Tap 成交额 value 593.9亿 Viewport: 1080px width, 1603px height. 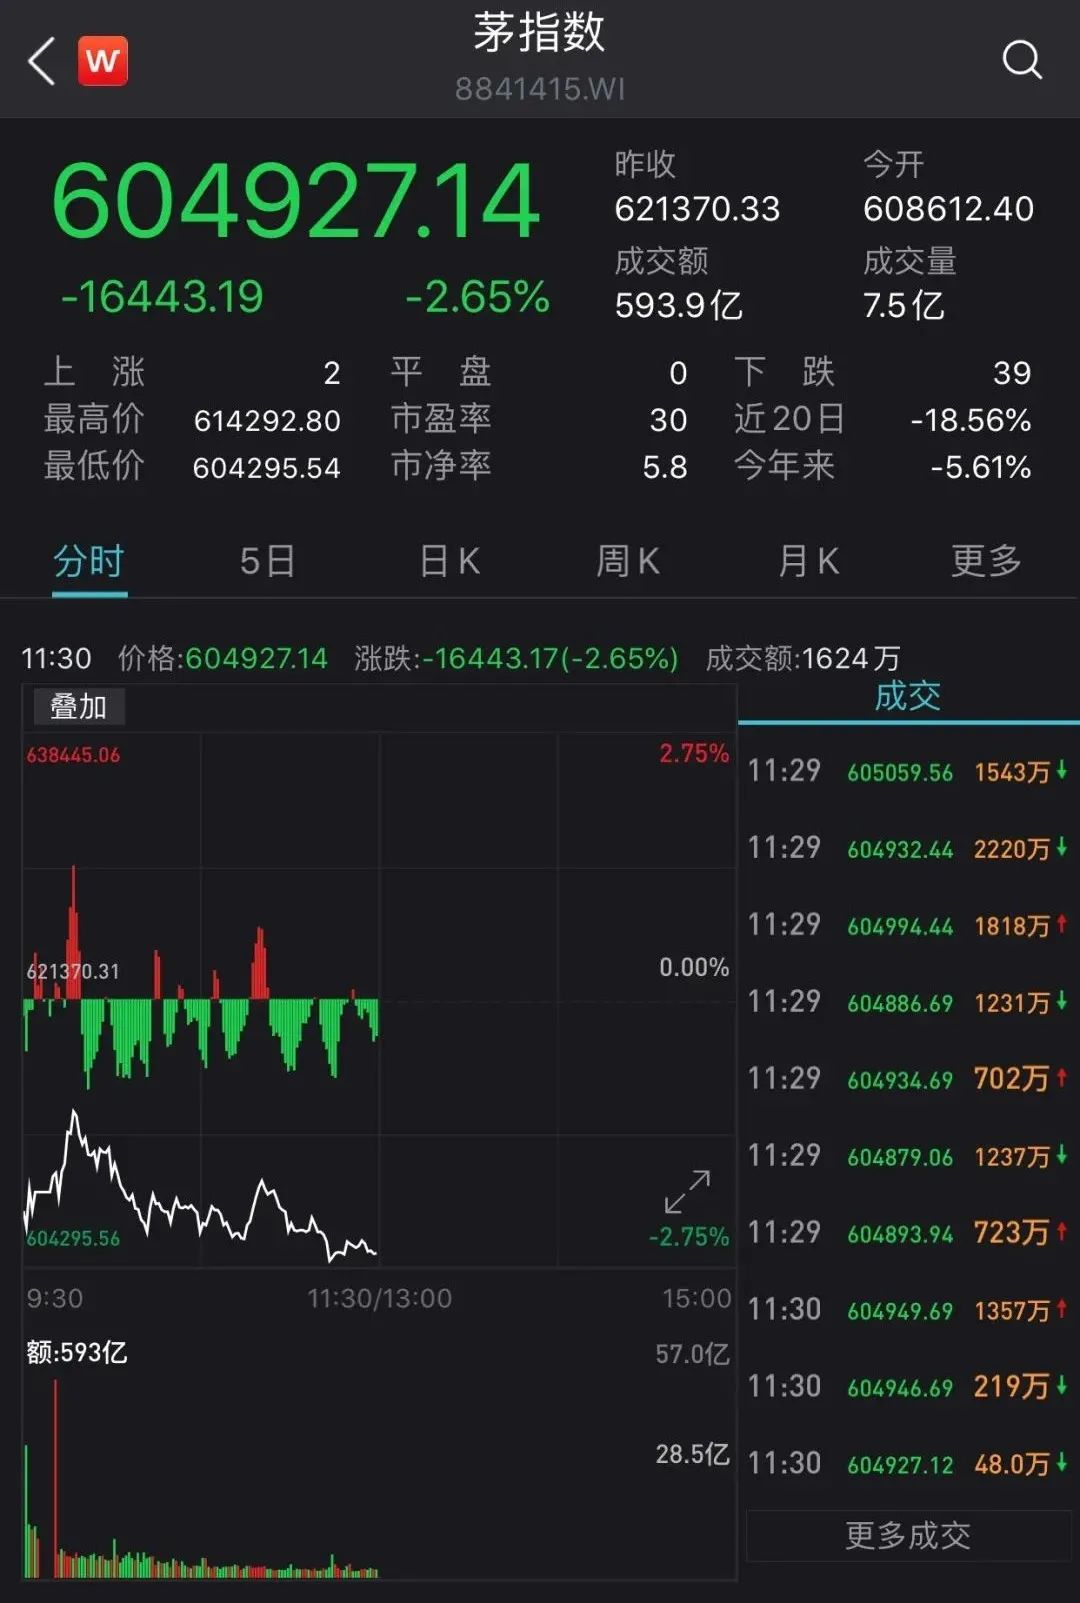click(679, 305)
